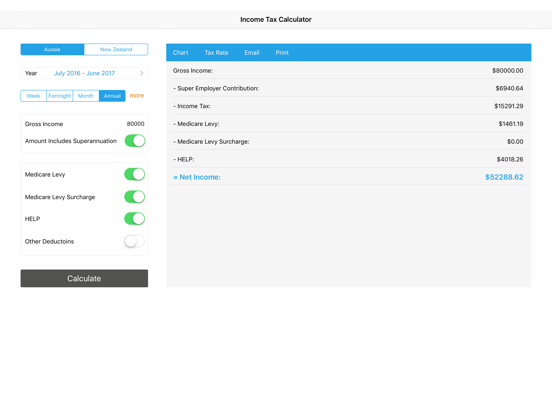
Task: Select the Aussie country segment
Action: [52, 49]
